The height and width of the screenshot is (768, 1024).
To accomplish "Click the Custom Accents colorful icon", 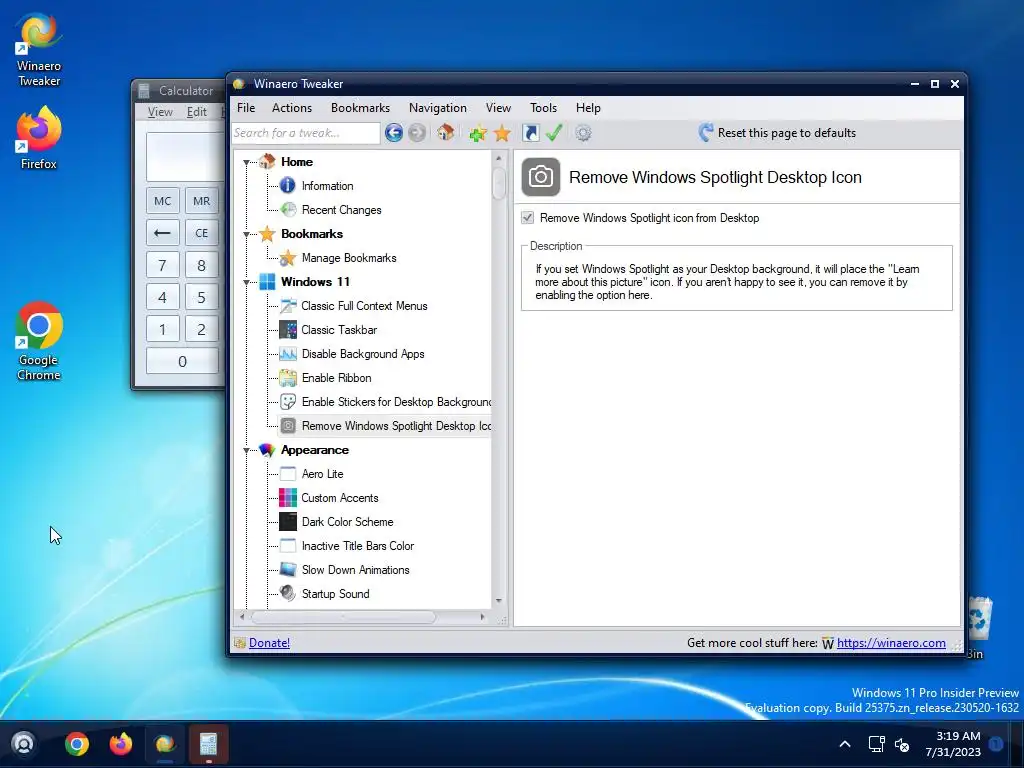I will tap(288, 498).
